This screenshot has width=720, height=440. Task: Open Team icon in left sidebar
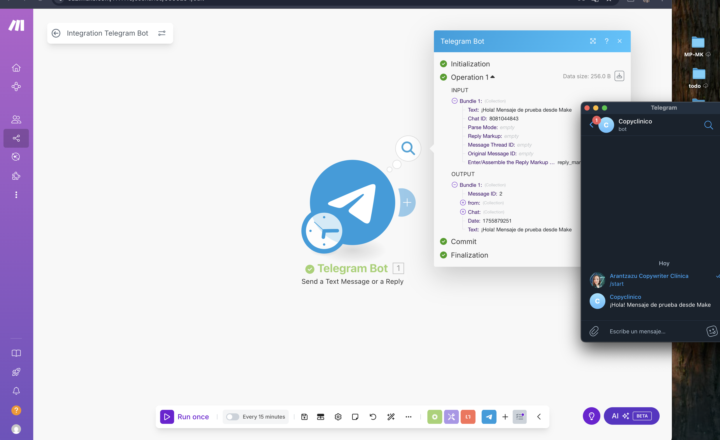point(16,119)
